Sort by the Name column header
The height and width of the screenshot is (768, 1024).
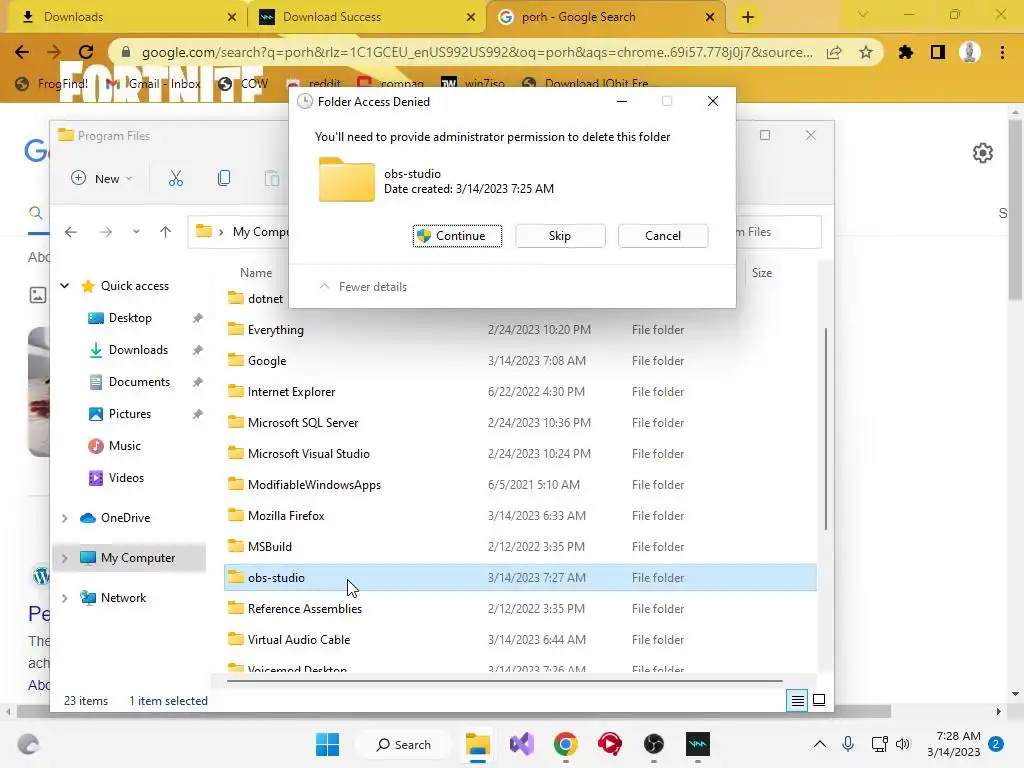(x=256, y=273)
